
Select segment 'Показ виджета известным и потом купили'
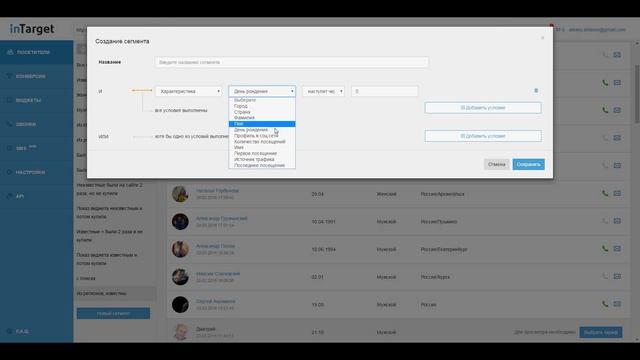107,259
